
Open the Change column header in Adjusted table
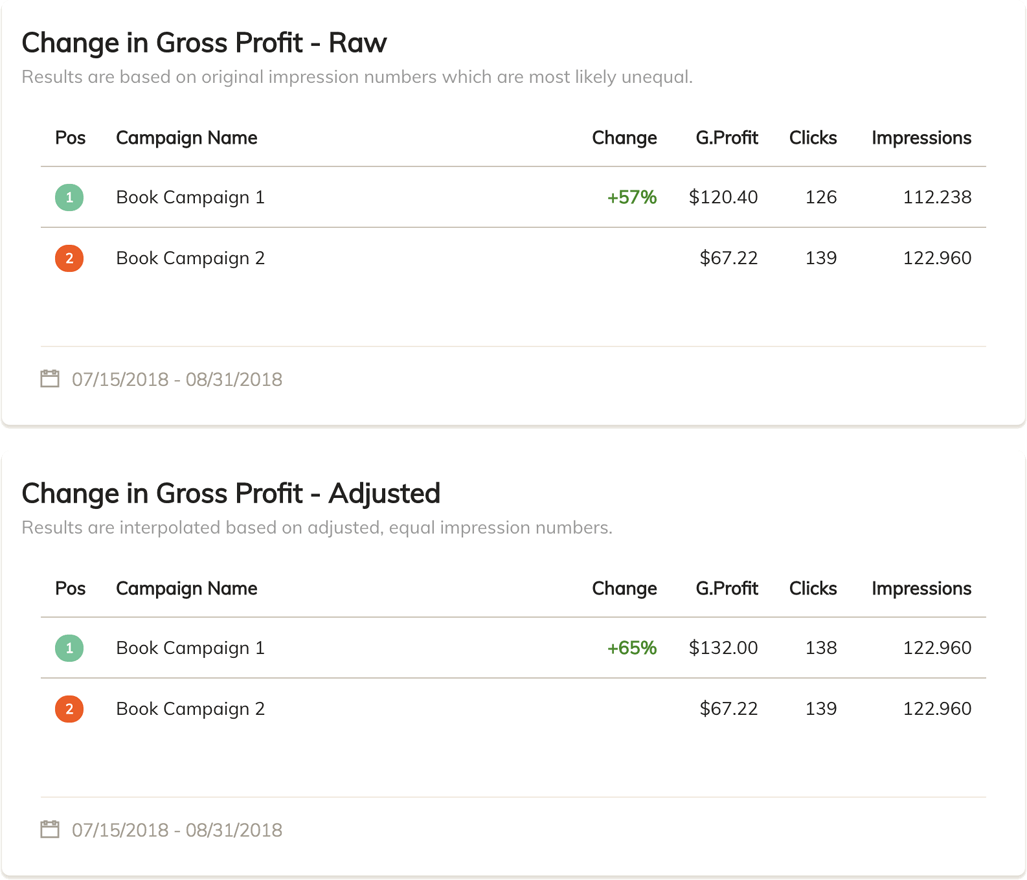624,589
